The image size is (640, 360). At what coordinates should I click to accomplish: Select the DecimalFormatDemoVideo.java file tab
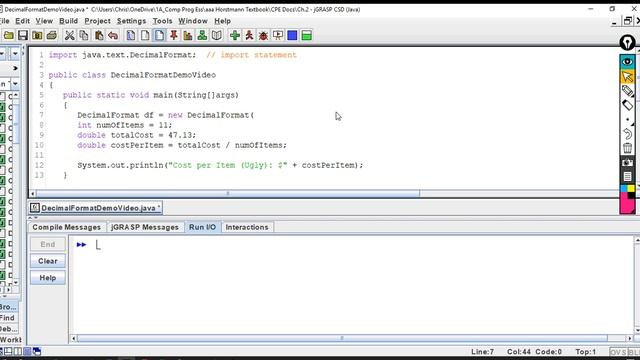tap(96, 208)
